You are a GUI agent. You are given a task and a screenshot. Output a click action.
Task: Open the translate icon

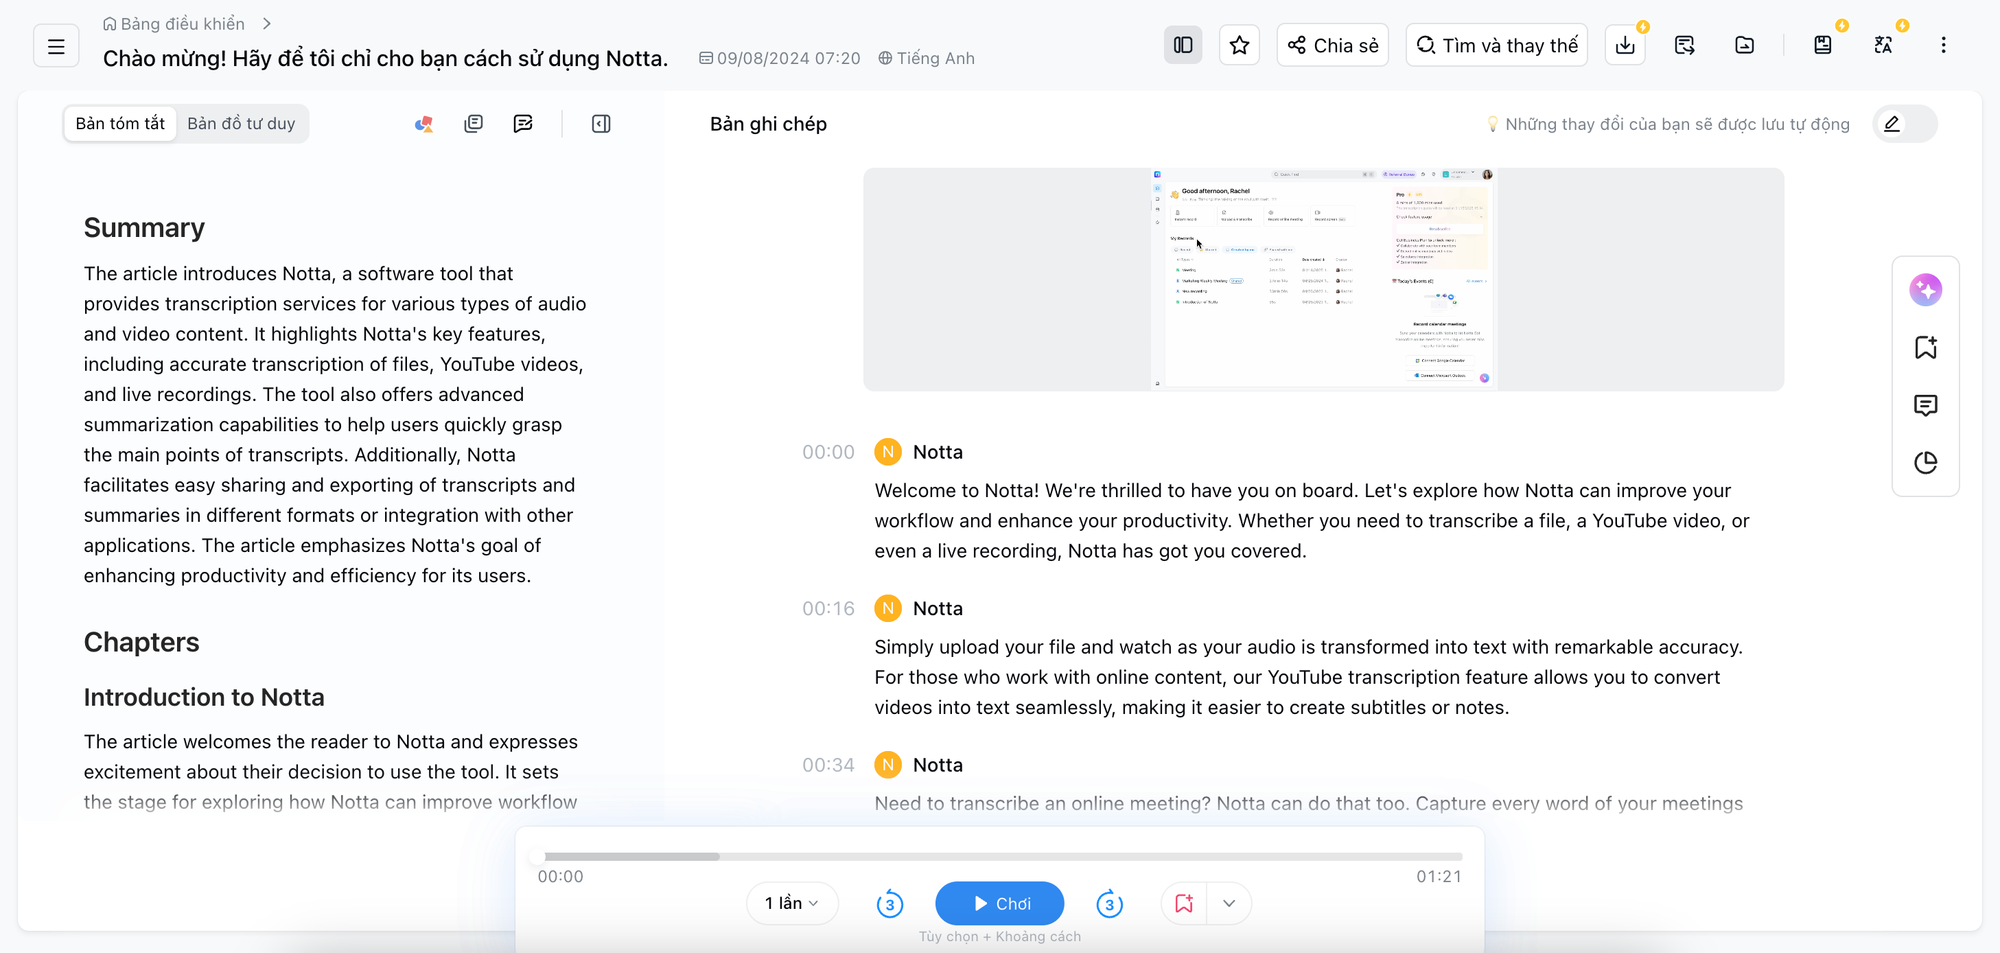tap(1883, 45)
